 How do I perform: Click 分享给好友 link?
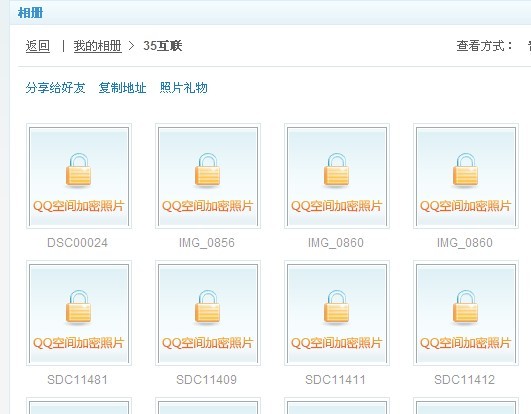click(x=55, y=88)
